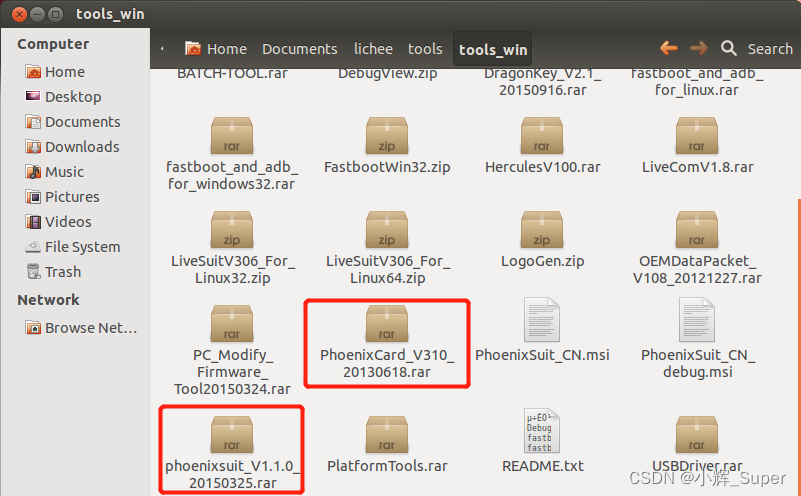Click the Downloads sidebar label
This screenshot has width=801, height=496.
[82, 147]
